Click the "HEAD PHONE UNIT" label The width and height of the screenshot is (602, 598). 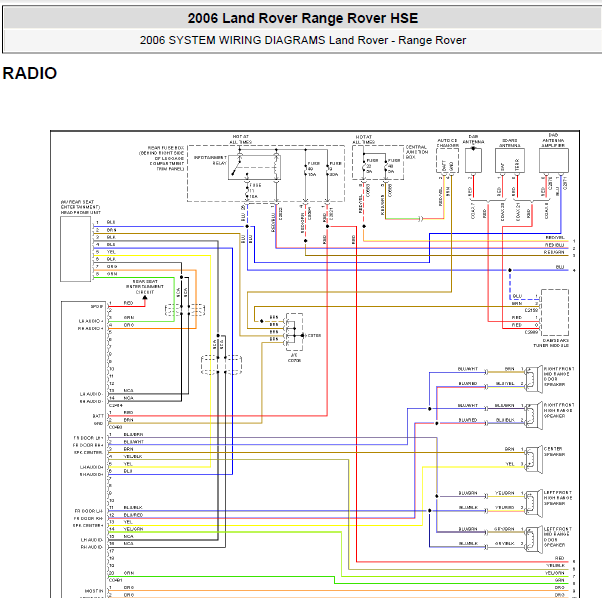click(x=81, y=212)
